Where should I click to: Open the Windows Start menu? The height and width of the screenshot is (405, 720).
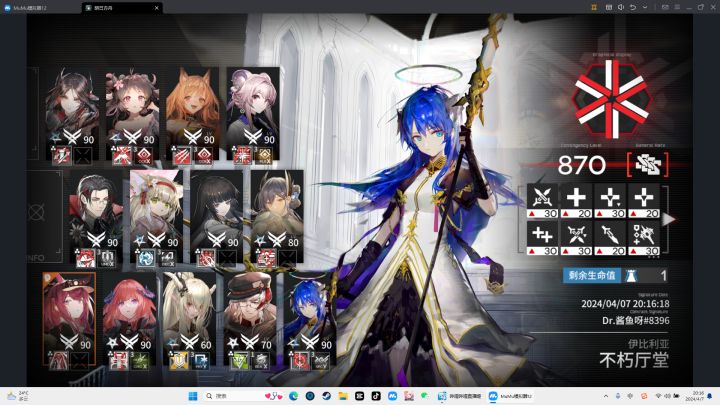(x=193, y=396)
